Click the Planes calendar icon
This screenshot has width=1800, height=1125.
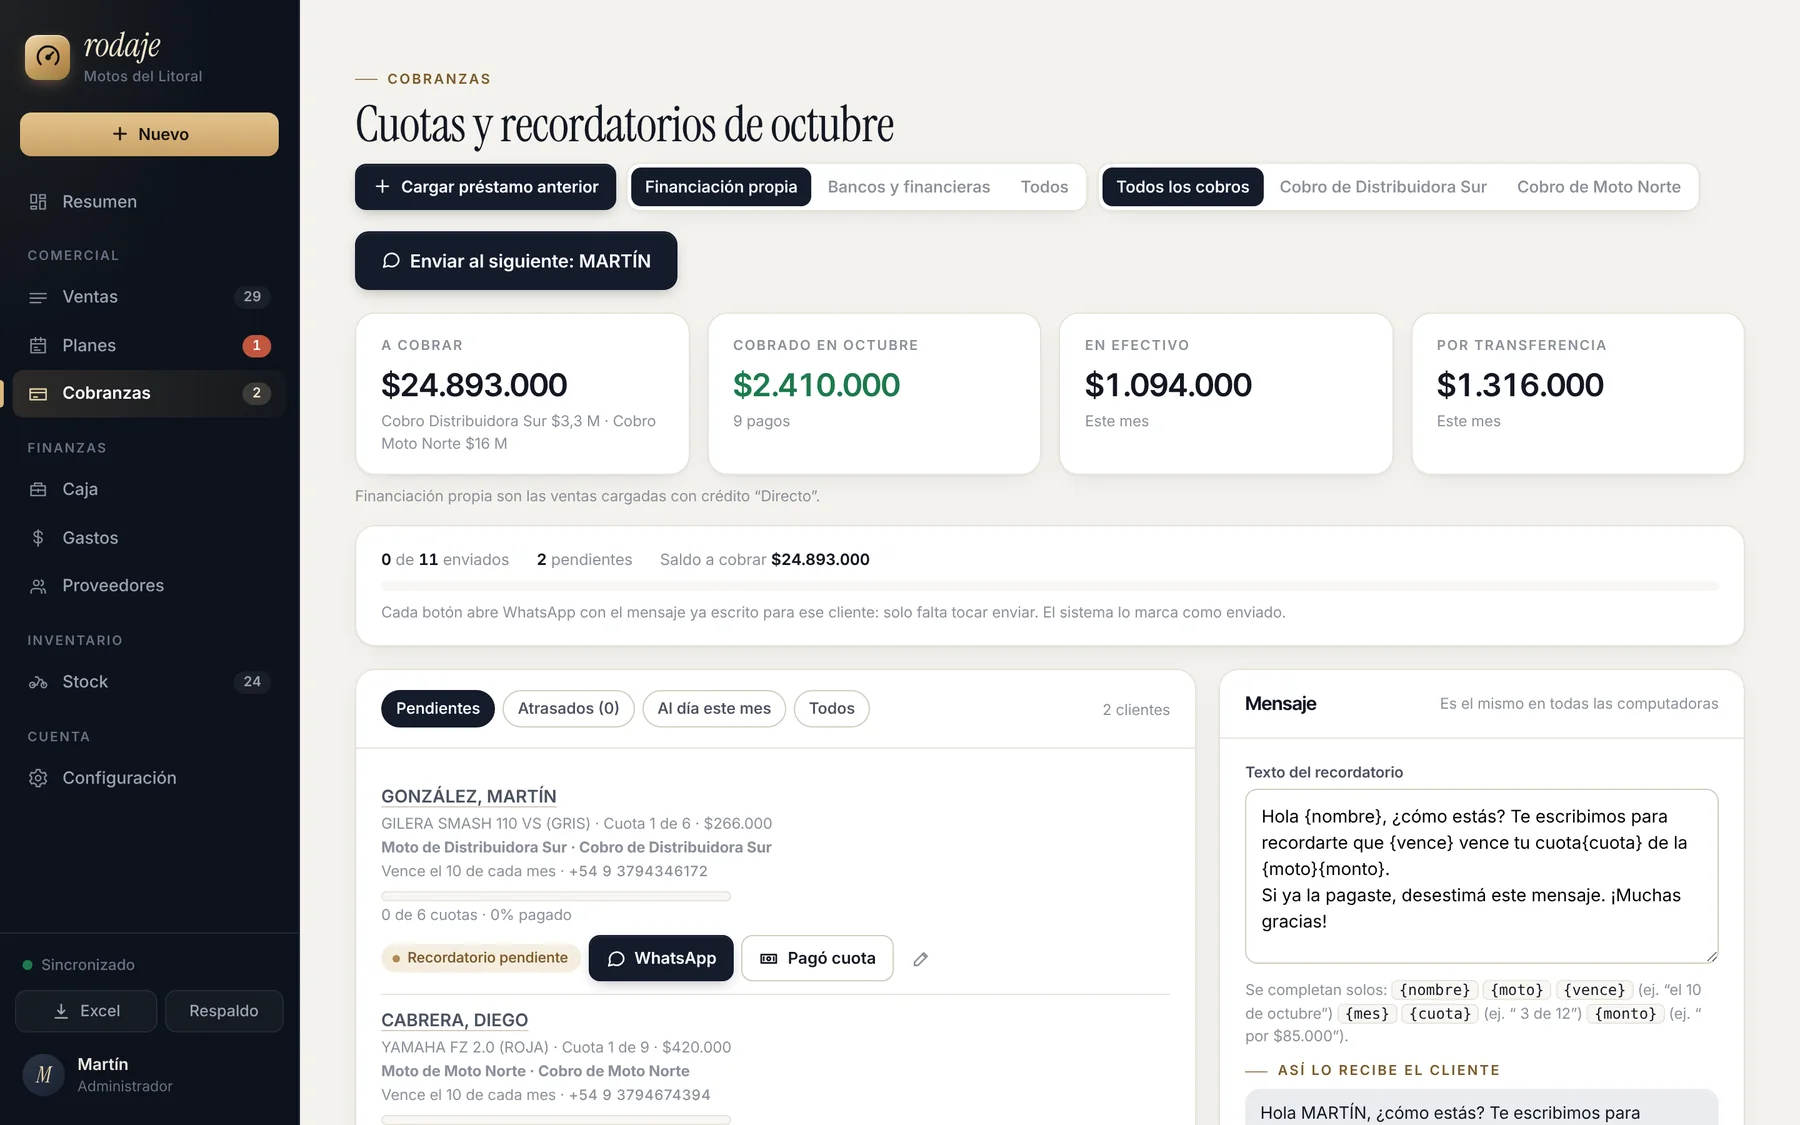38,345
